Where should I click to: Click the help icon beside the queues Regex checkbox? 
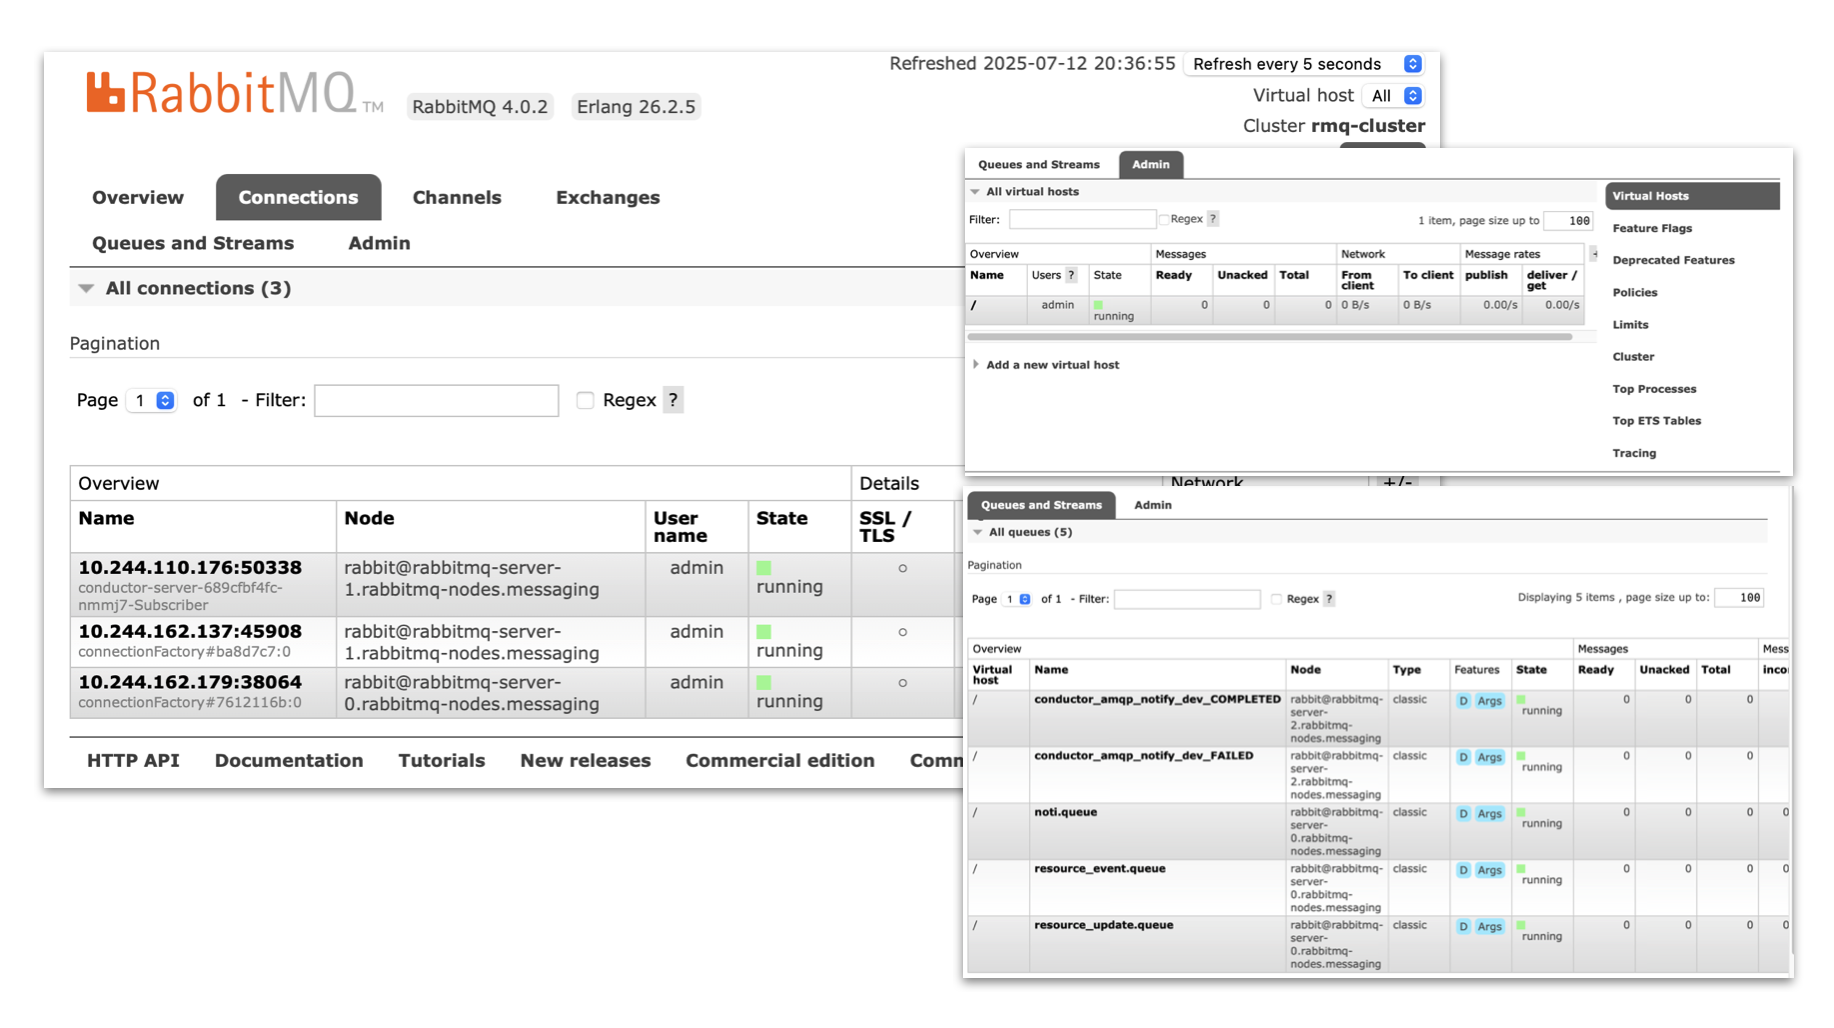pyautogui.click(x=1329, y=599)
